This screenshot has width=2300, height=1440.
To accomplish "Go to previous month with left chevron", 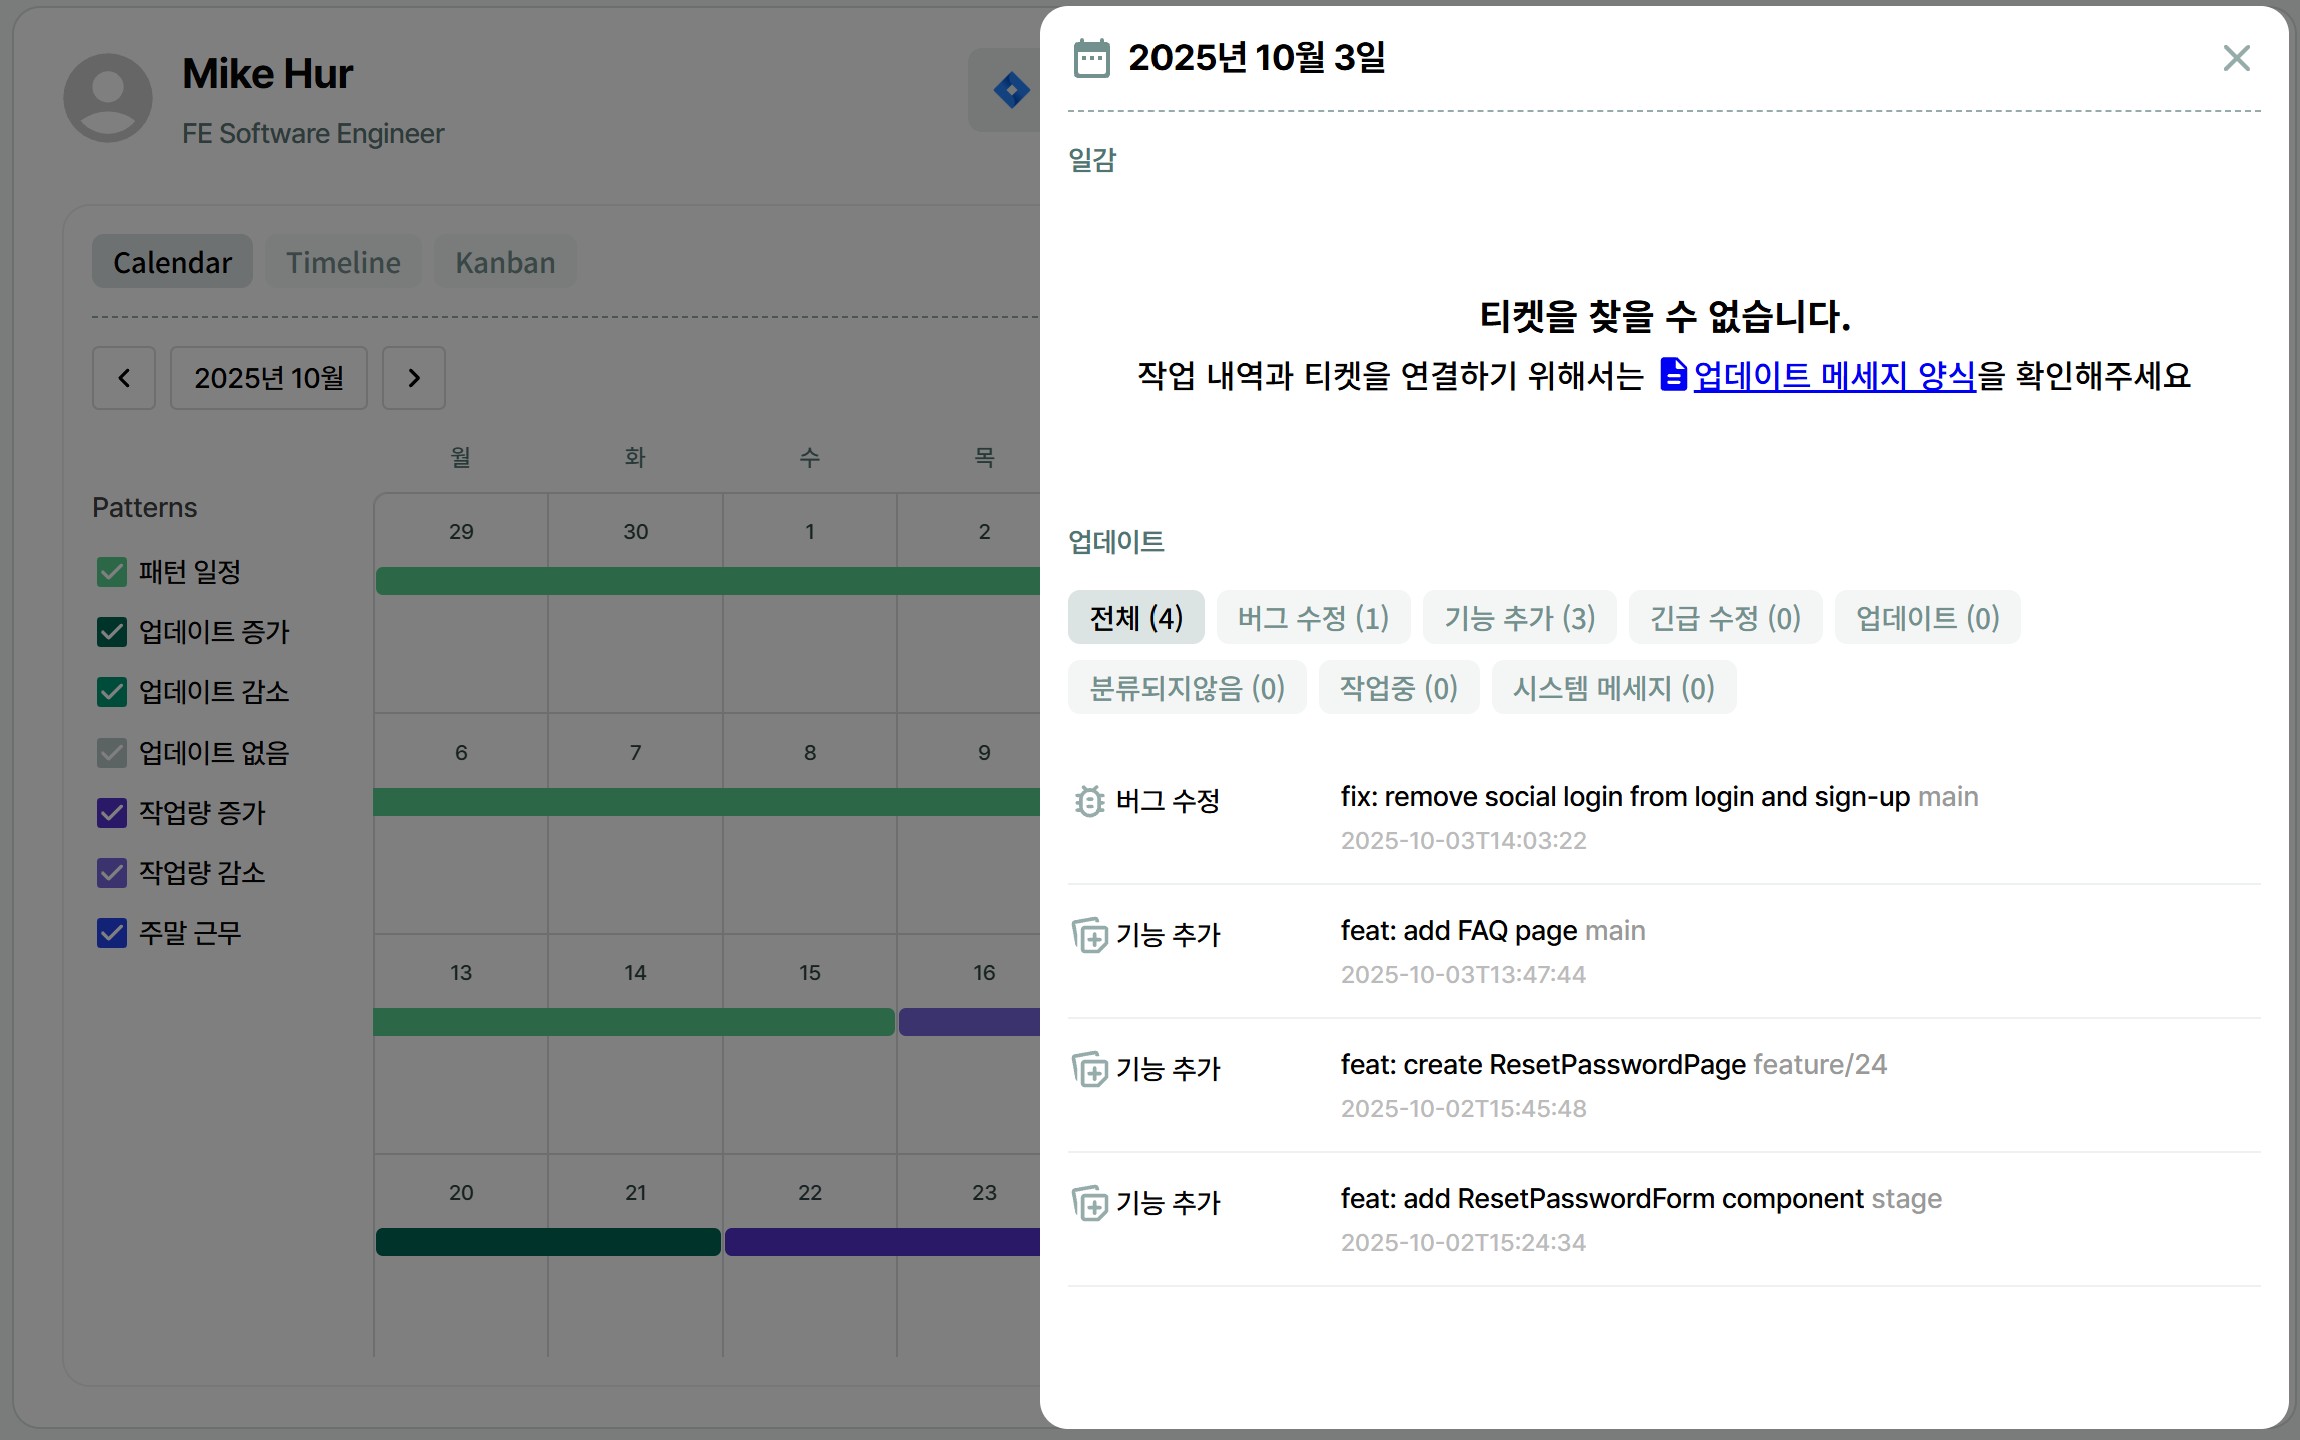I will tap(124, 378).
